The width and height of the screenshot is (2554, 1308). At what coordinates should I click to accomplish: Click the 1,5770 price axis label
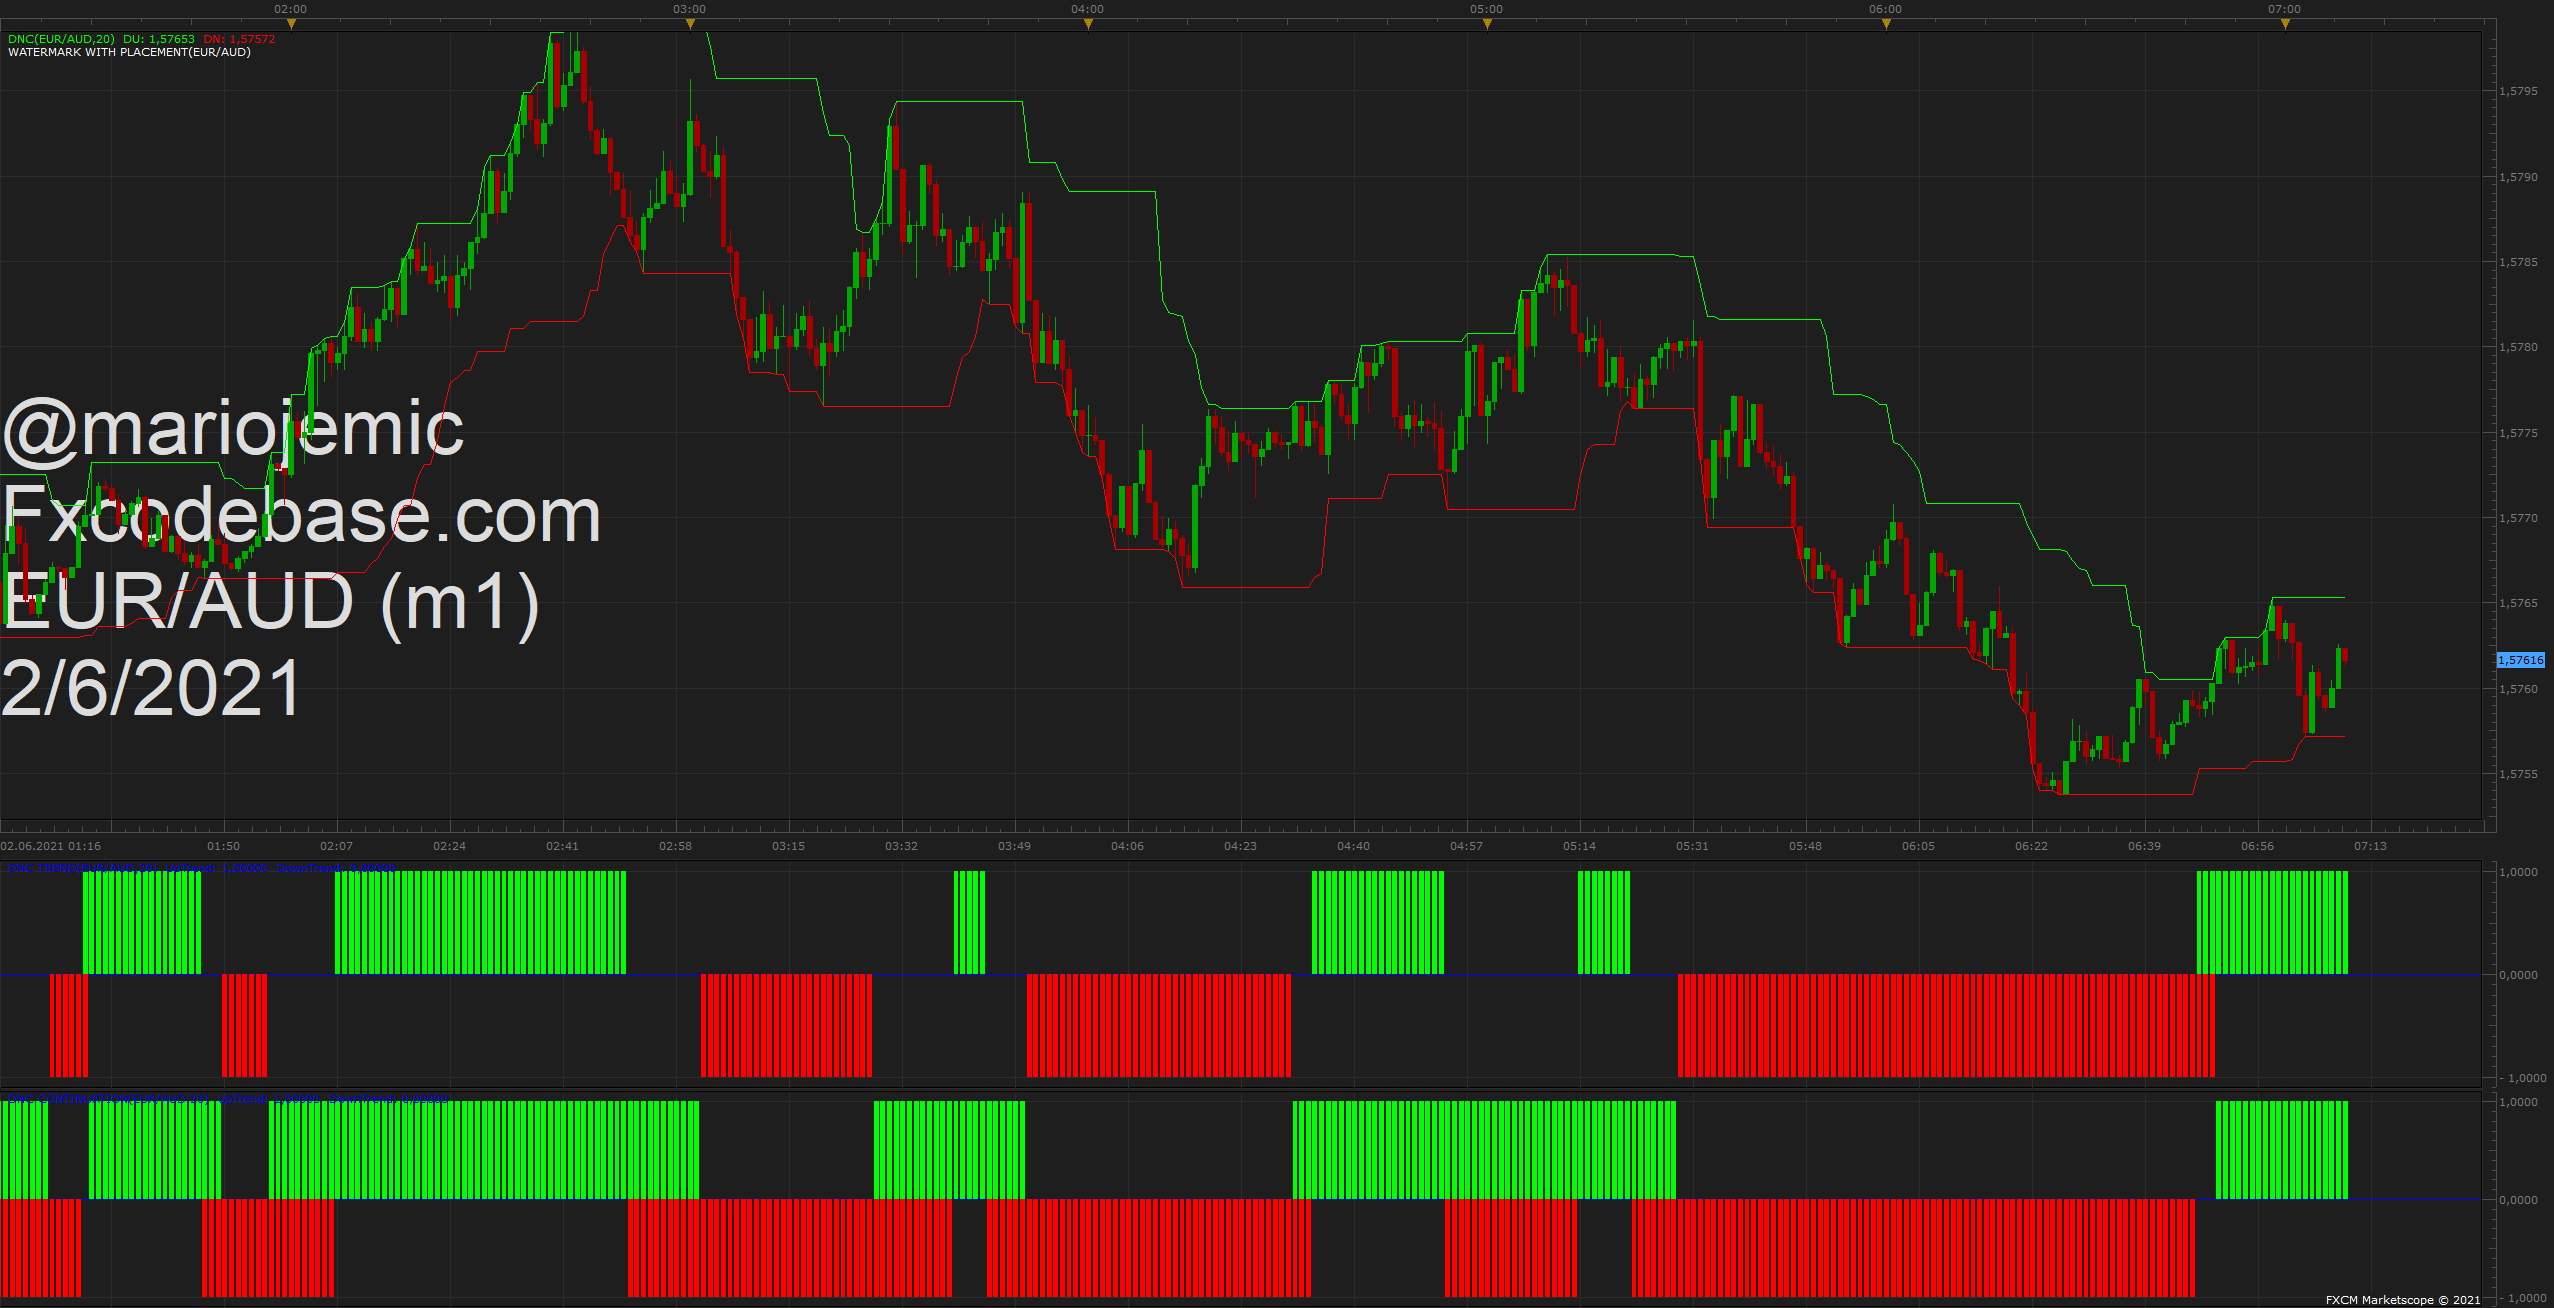(x=2518, y=518)
